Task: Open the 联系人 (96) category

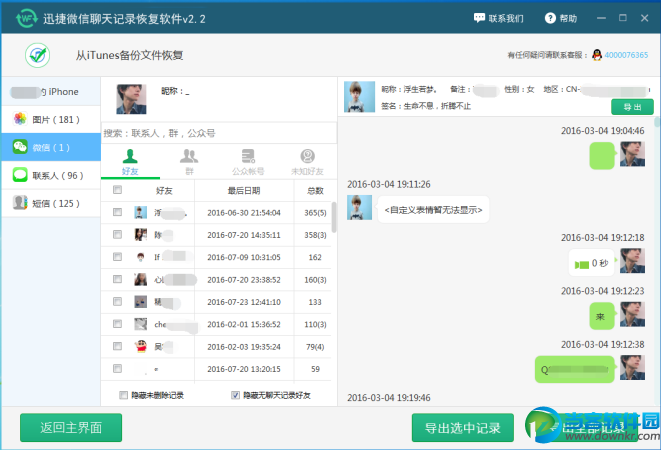Action: [51, 175]
